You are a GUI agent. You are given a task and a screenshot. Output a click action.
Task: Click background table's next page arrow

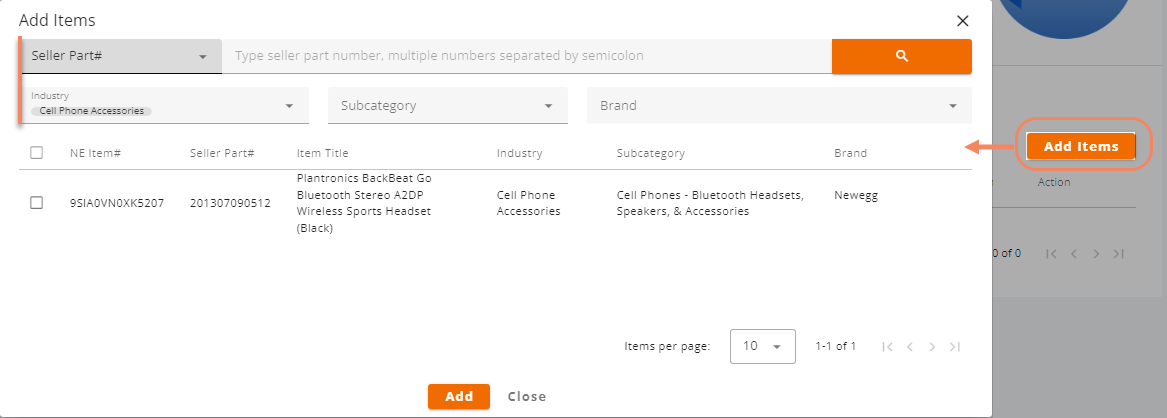coord(1096,254)
